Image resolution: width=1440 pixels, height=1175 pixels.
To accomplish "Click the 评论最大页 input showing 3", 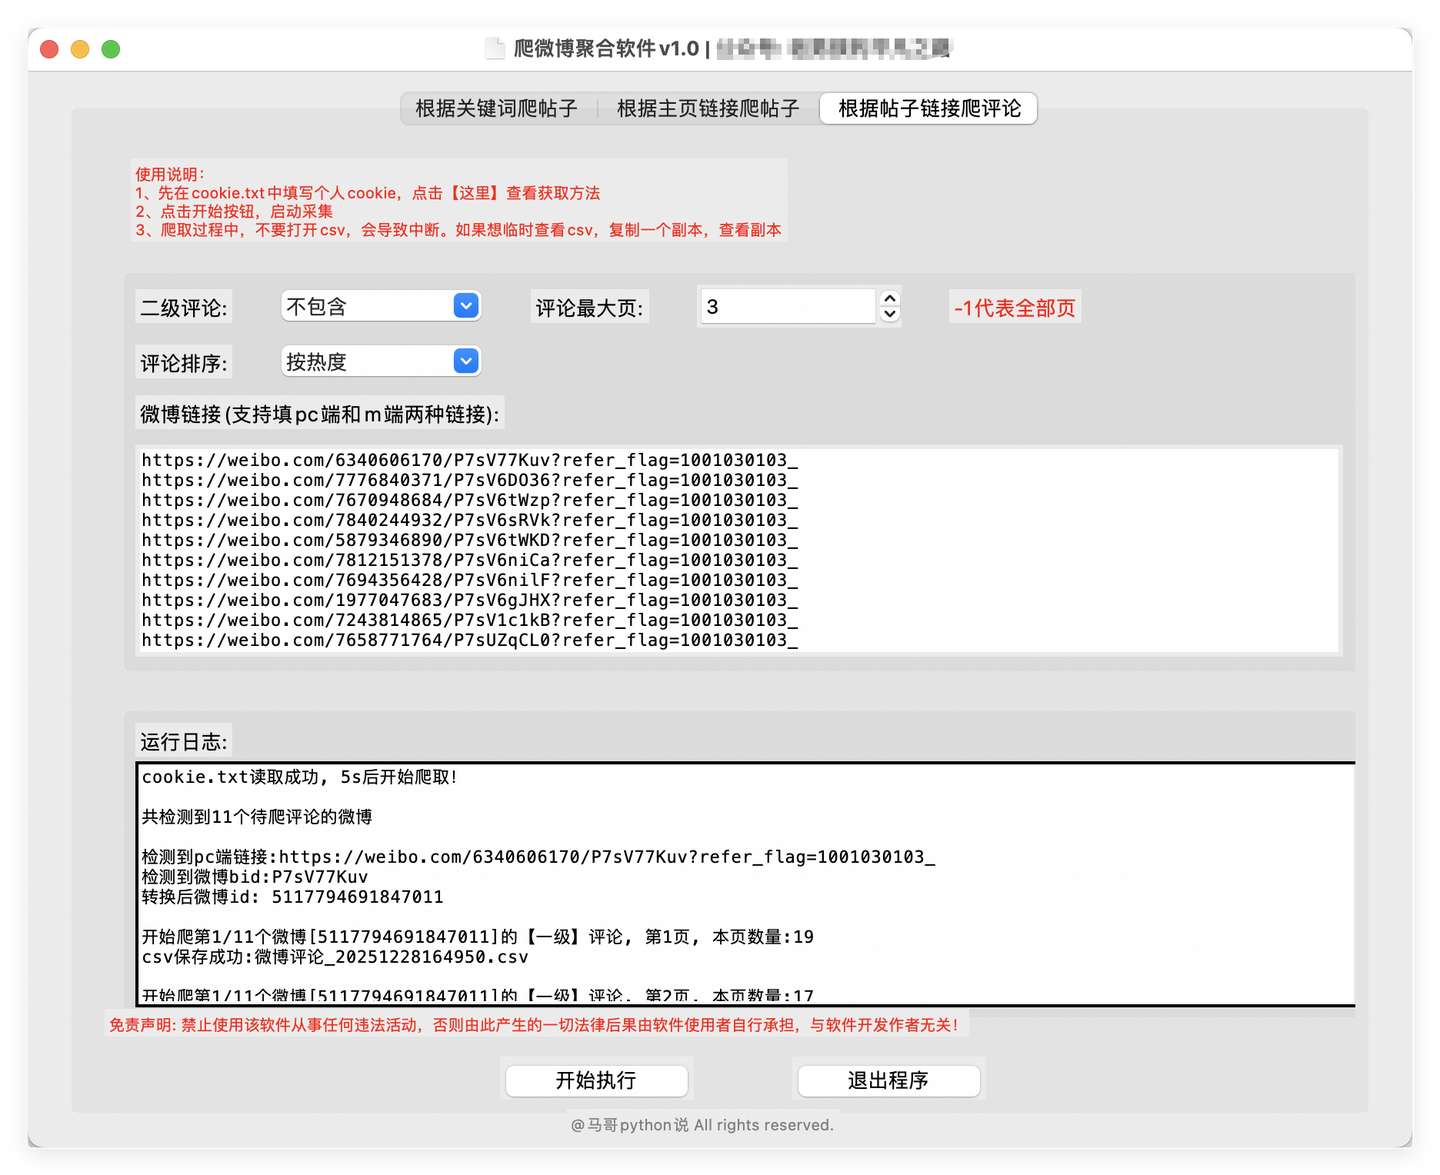I will (x=787, y=306).
